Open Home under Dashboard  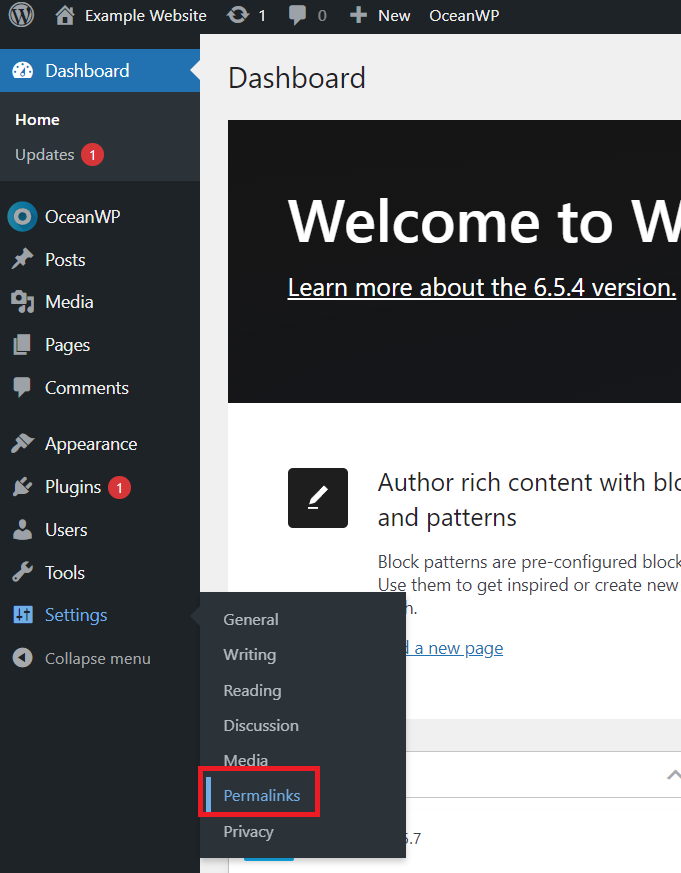(37, 120)
